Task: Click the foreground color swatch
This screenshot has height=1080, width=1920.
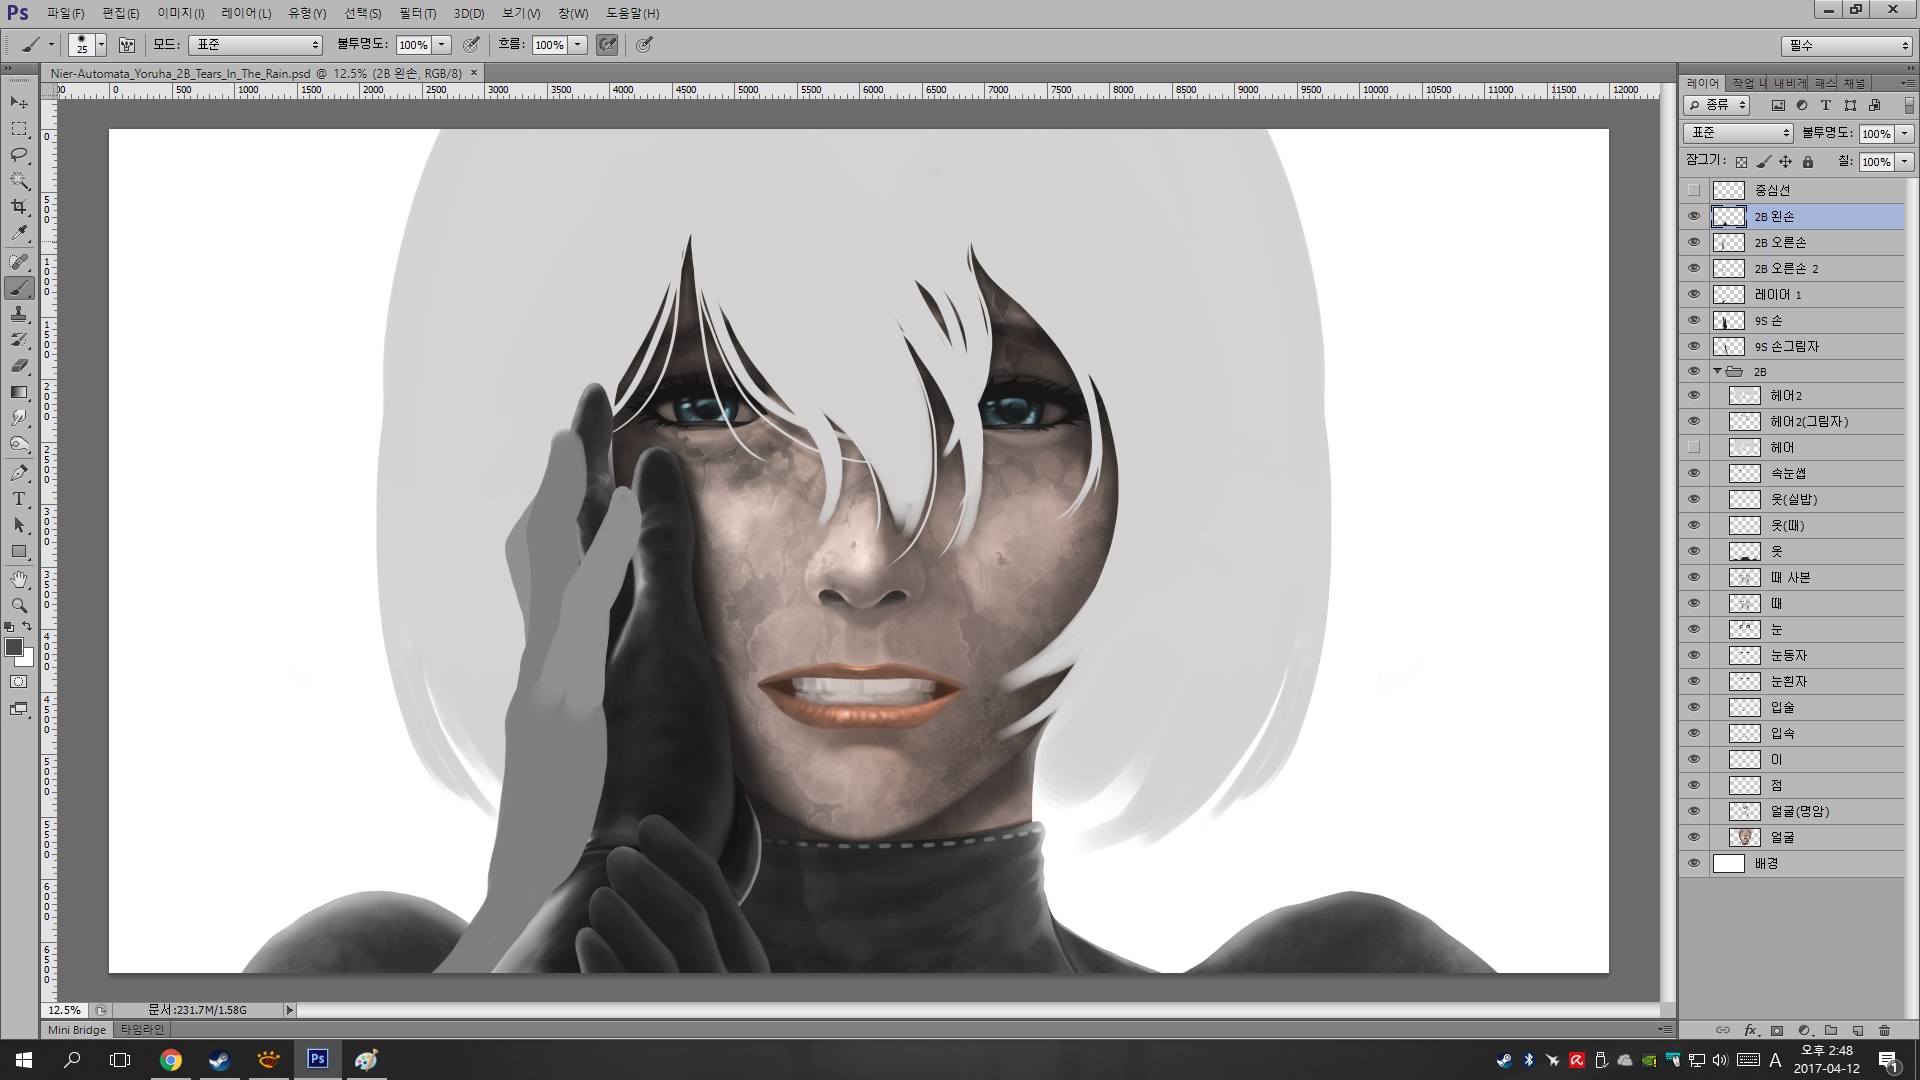Action: 14,648
